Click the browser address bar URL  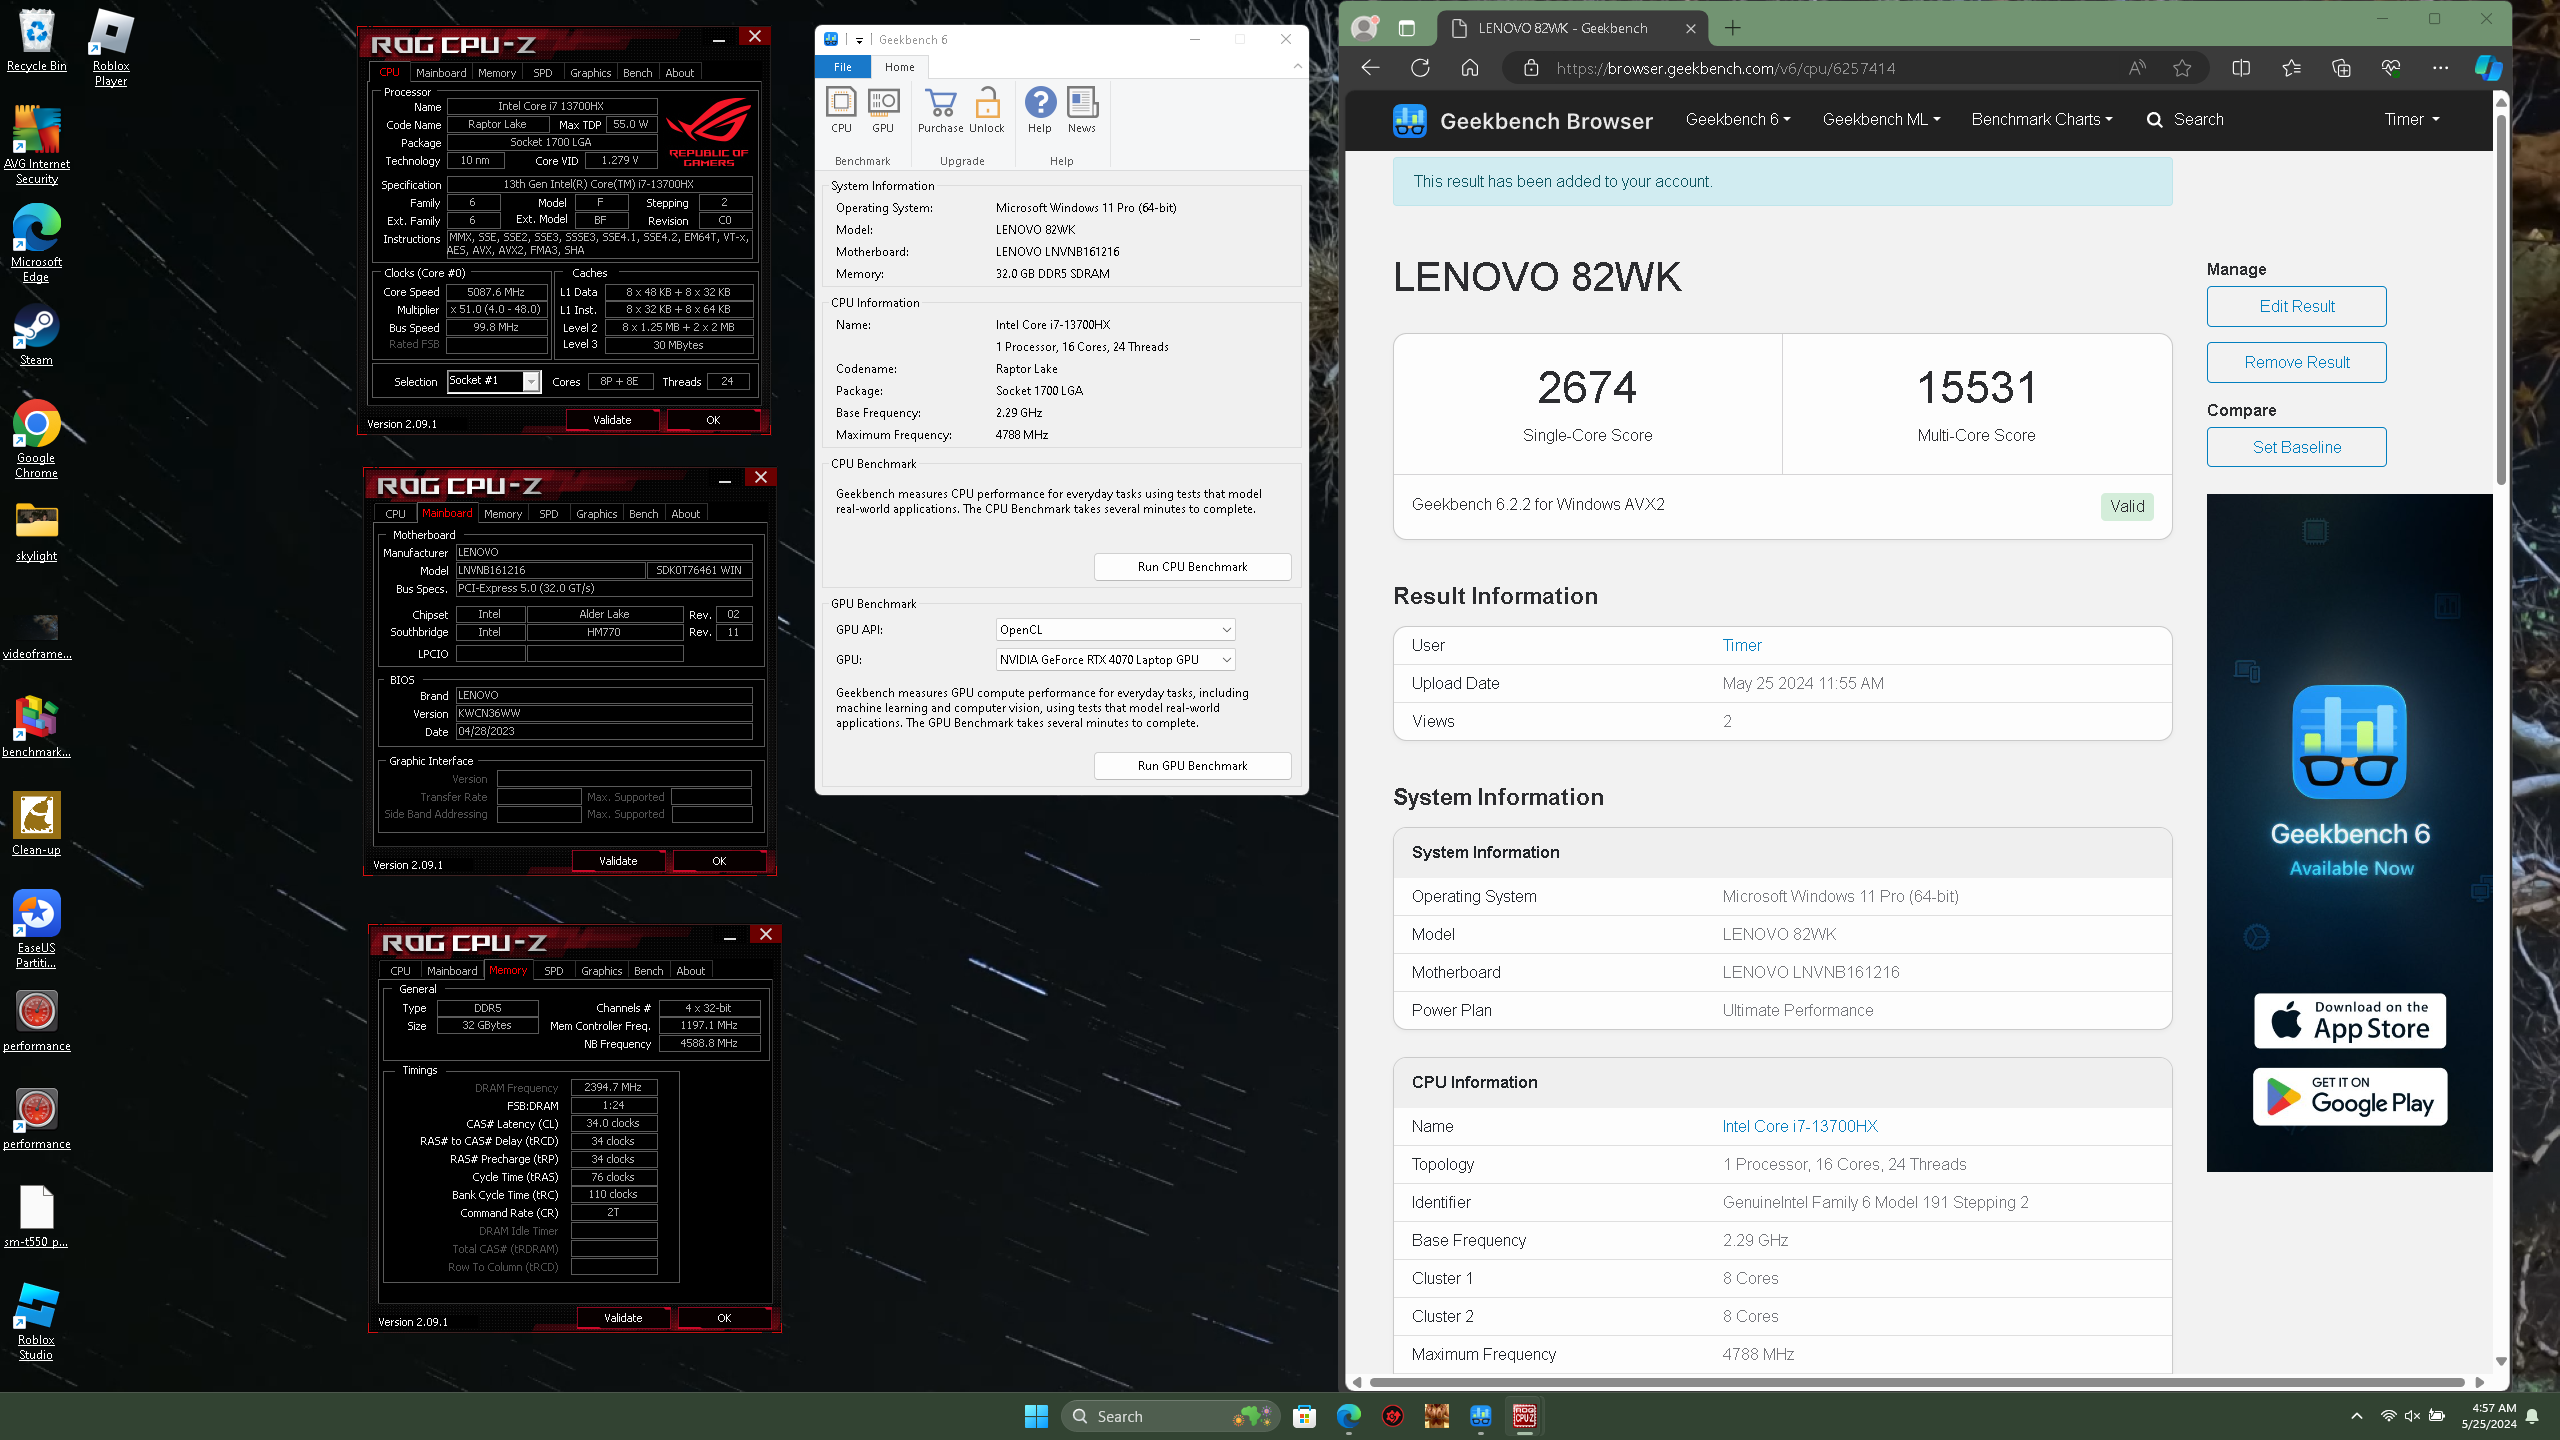1725,68
